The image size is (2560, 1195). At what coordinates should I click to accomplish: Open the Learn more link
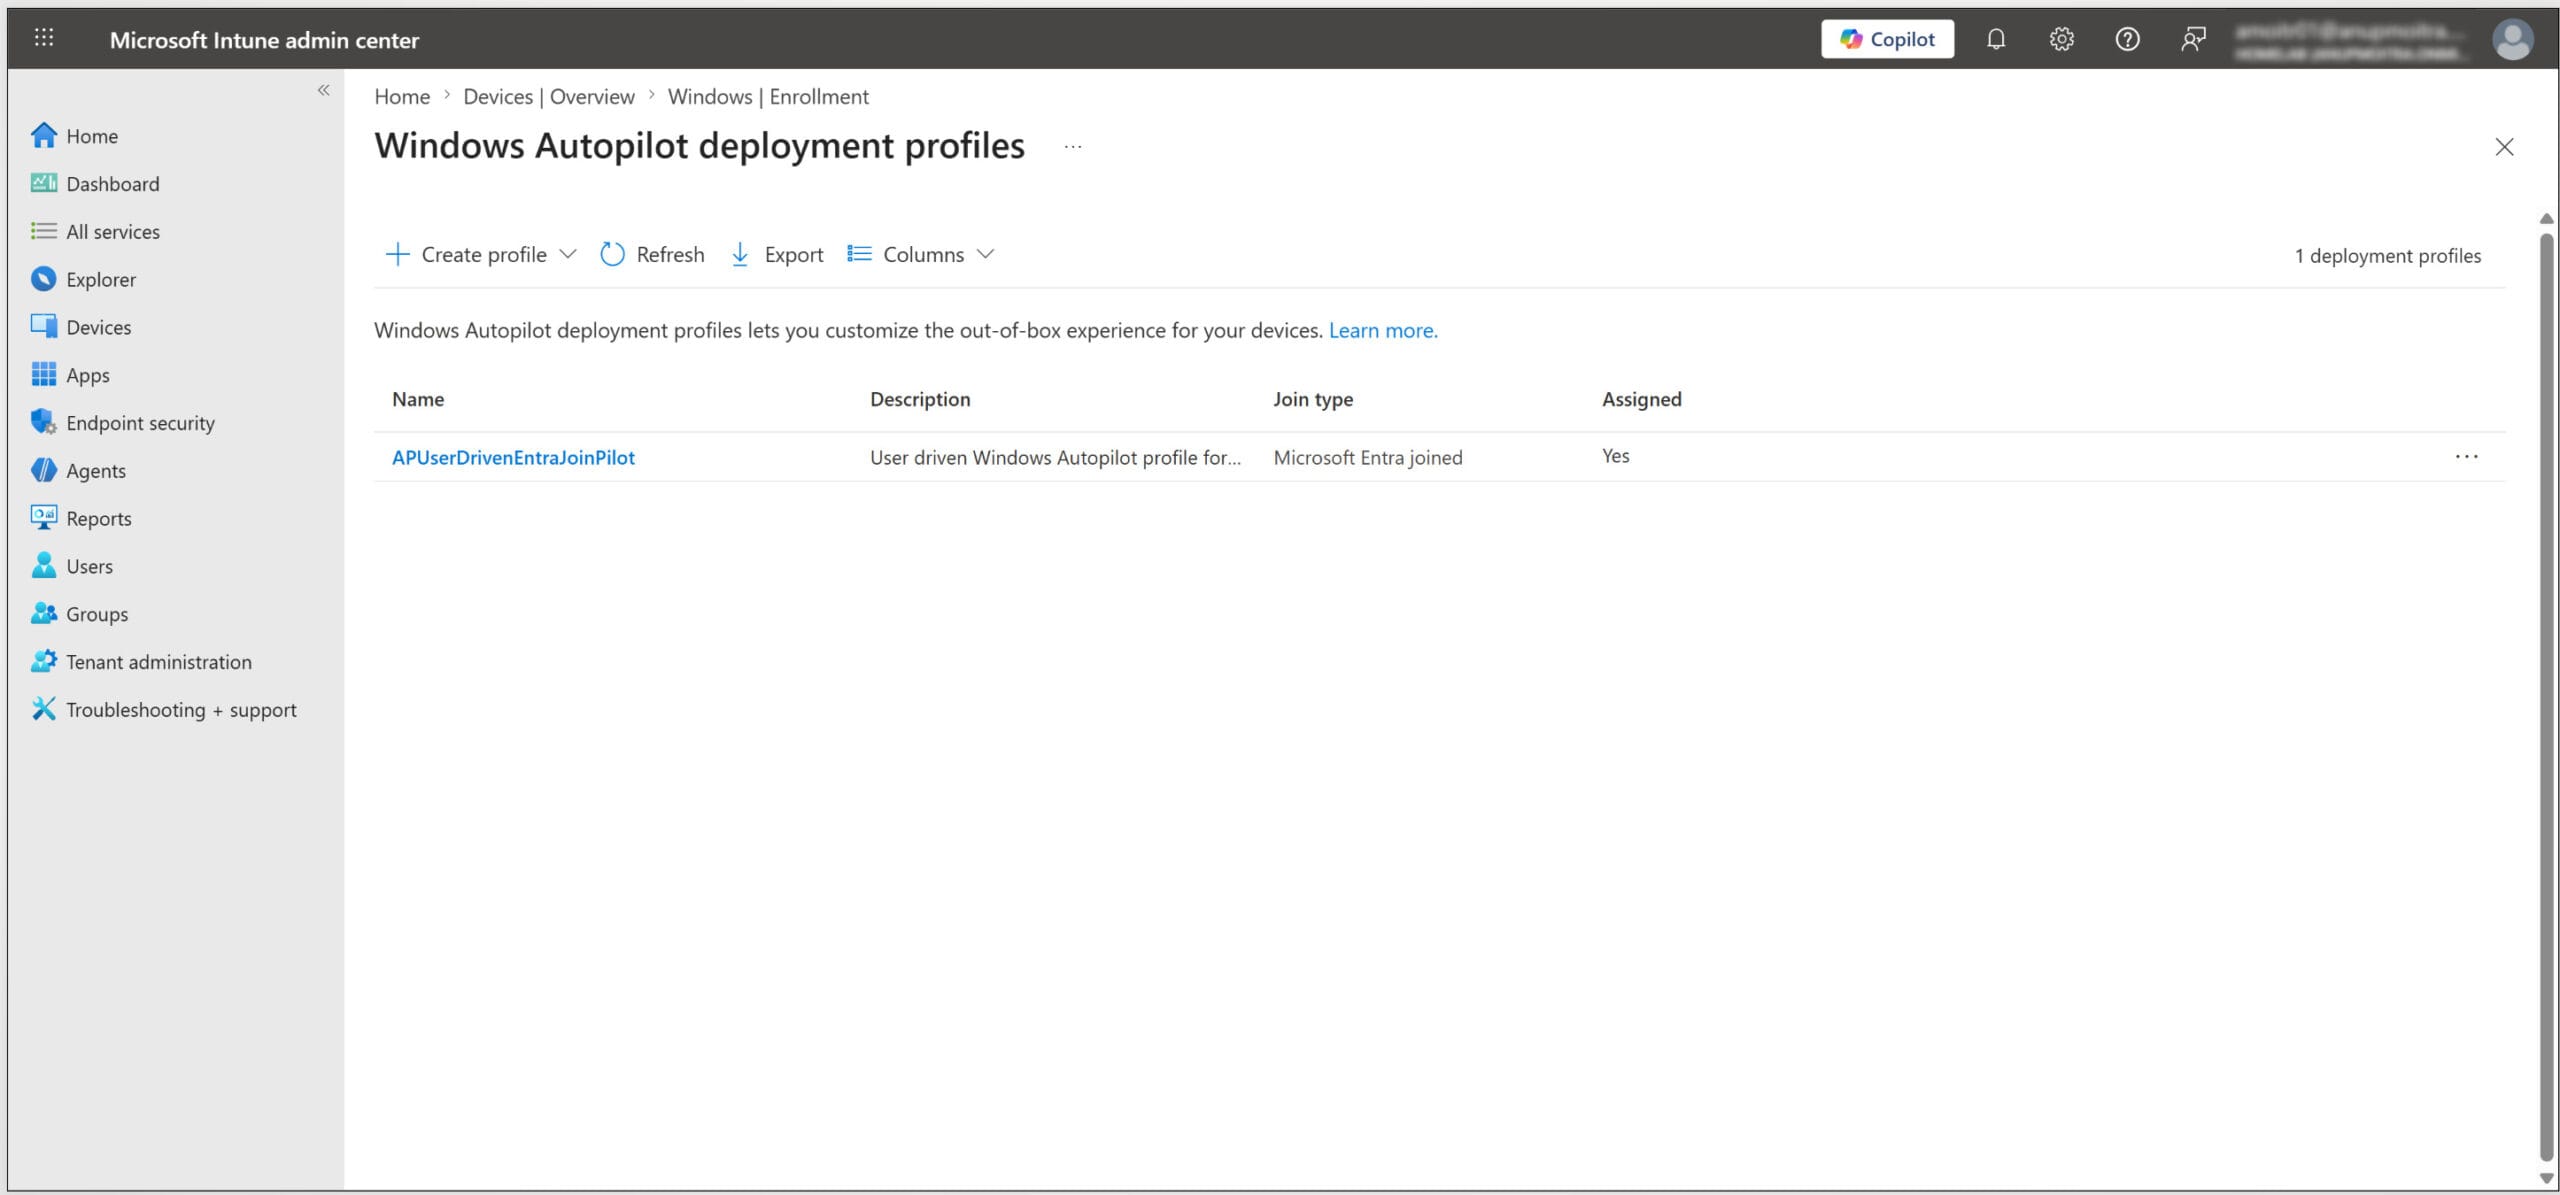click(1383, 330)
